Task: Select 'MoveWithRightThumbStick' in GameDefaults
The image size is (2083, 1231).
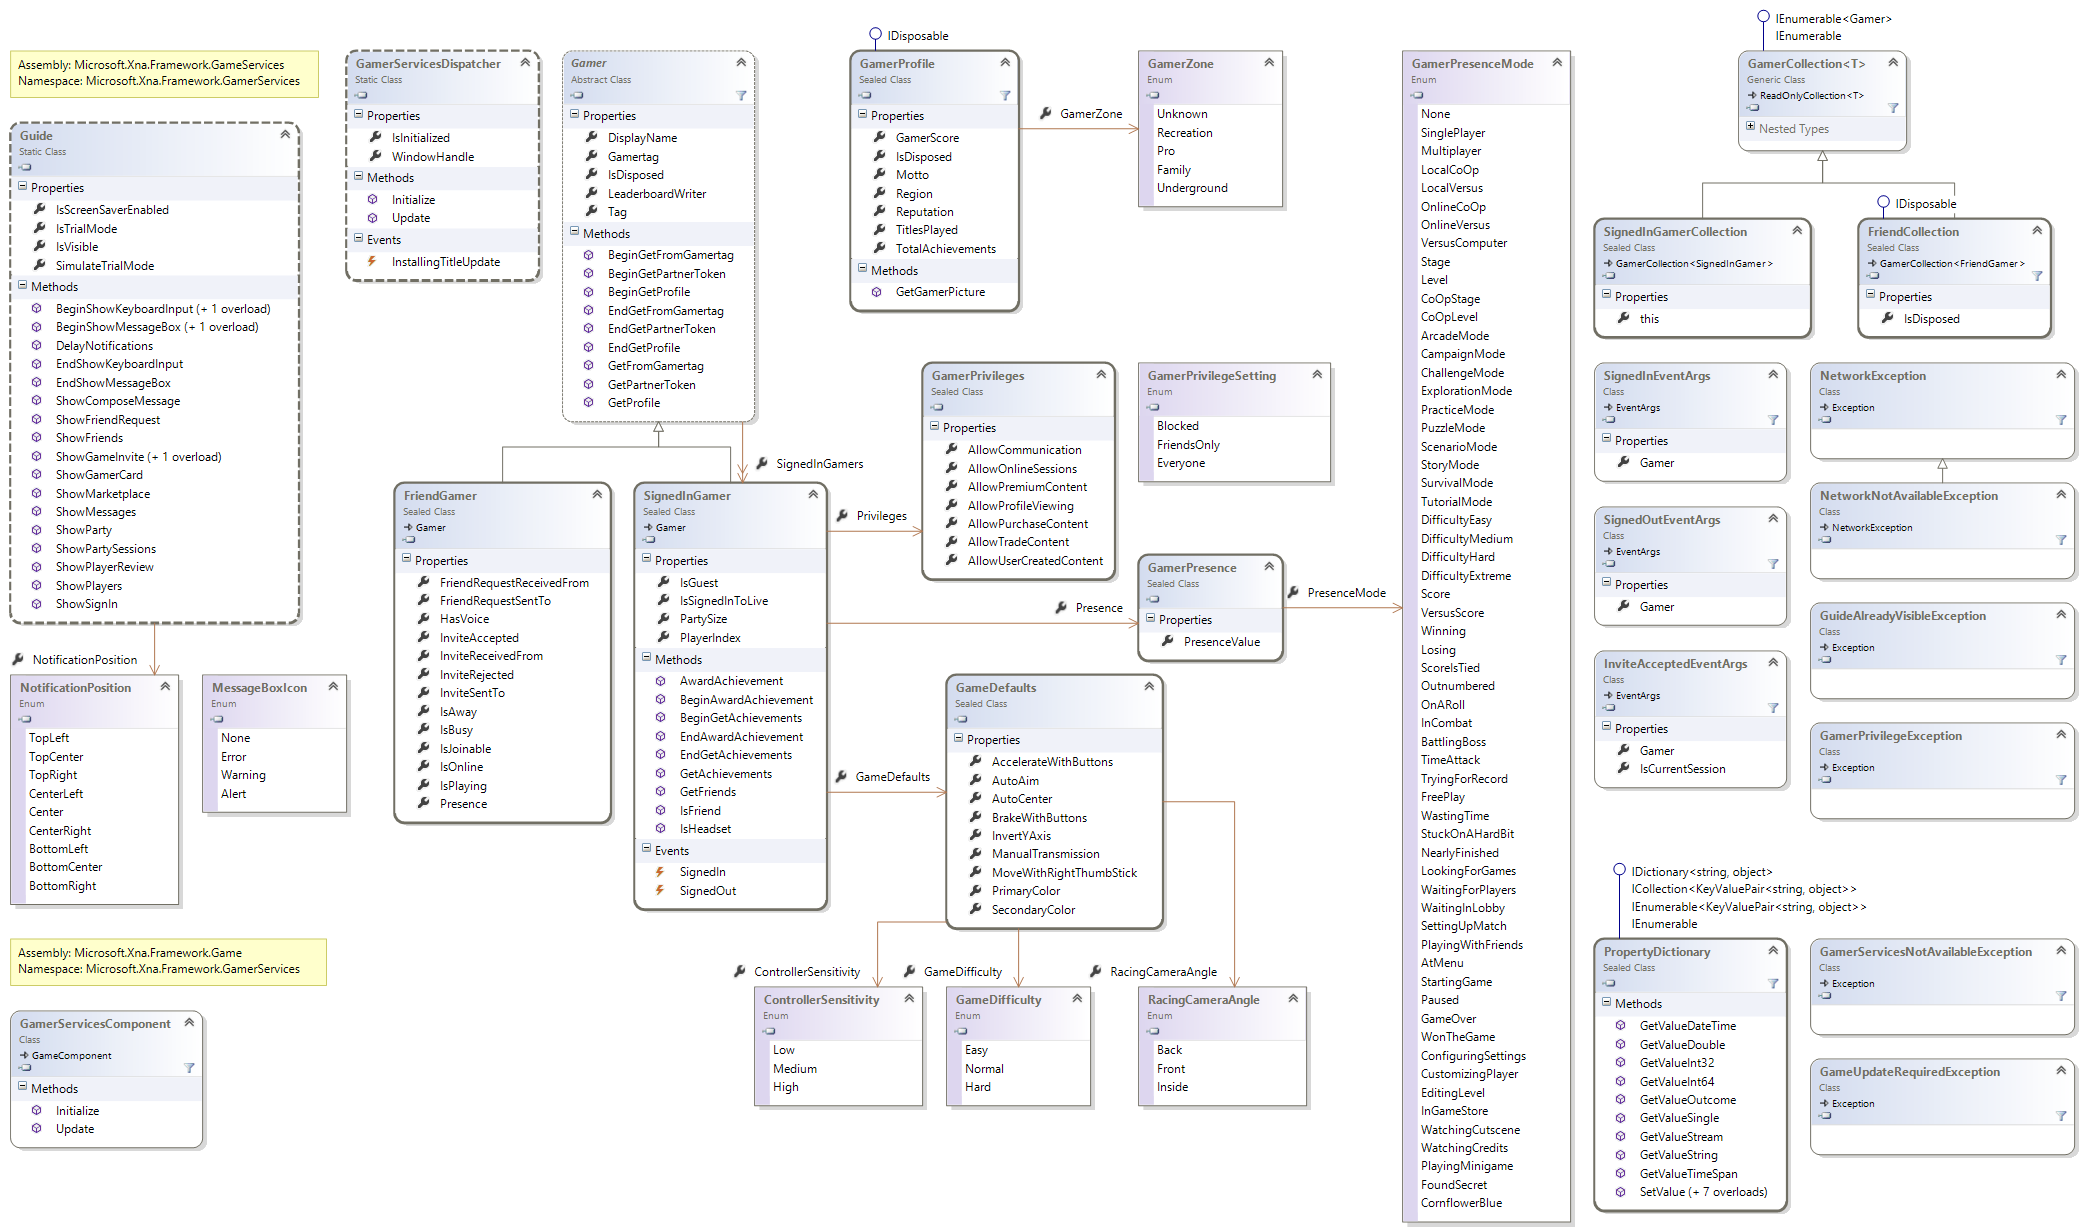Action: pyautogui.click(x=1064, y=873)
